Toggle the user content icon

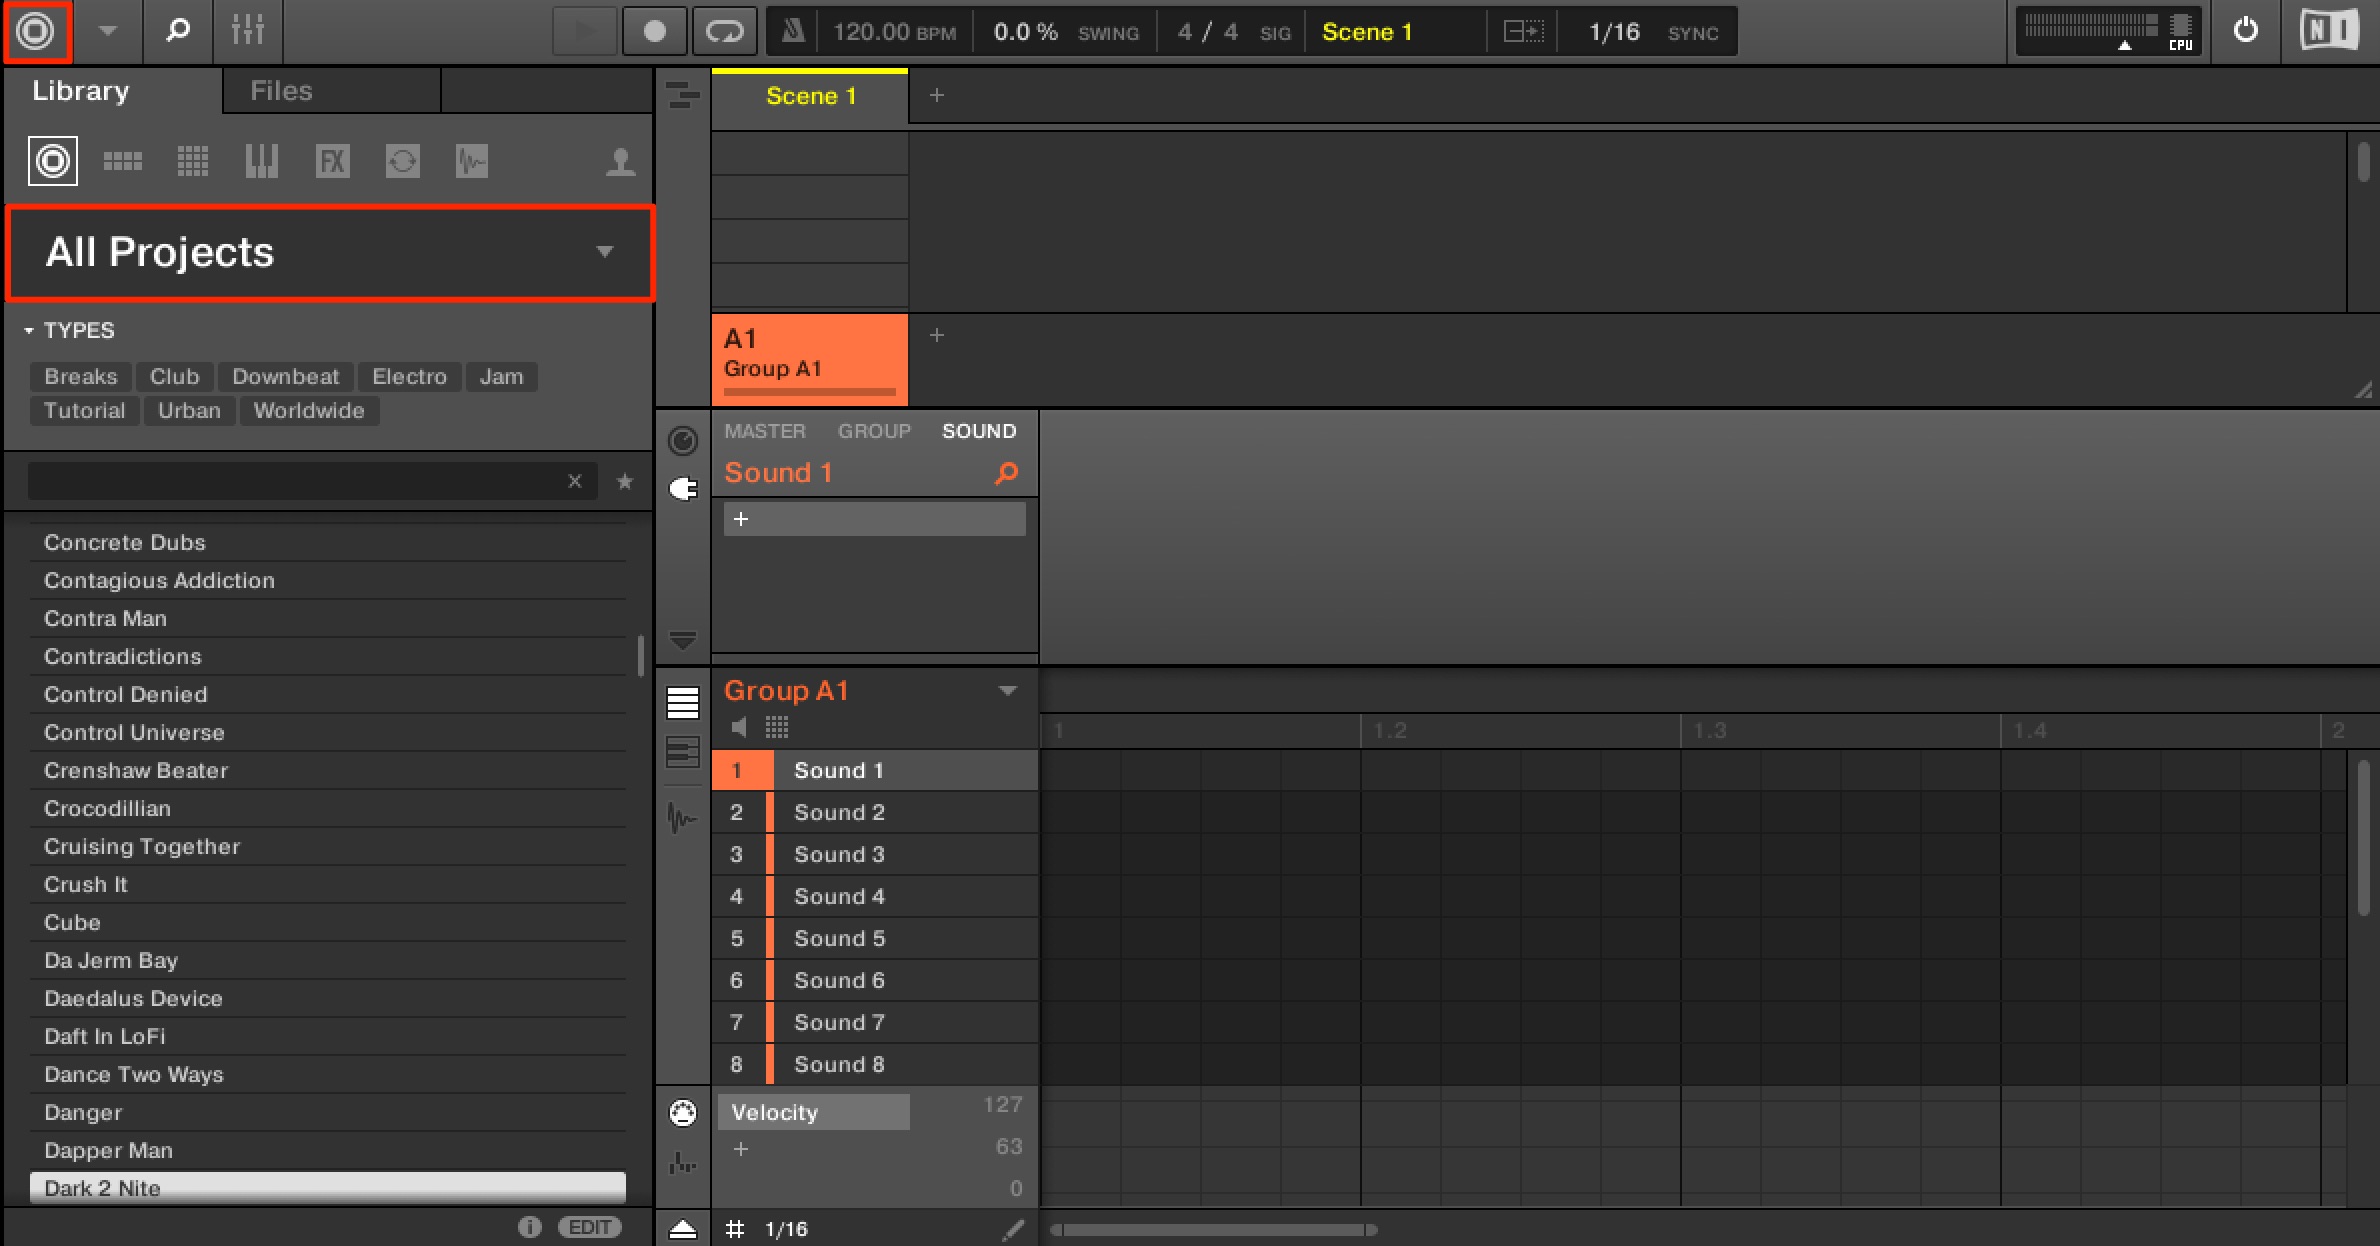point(620,161)
